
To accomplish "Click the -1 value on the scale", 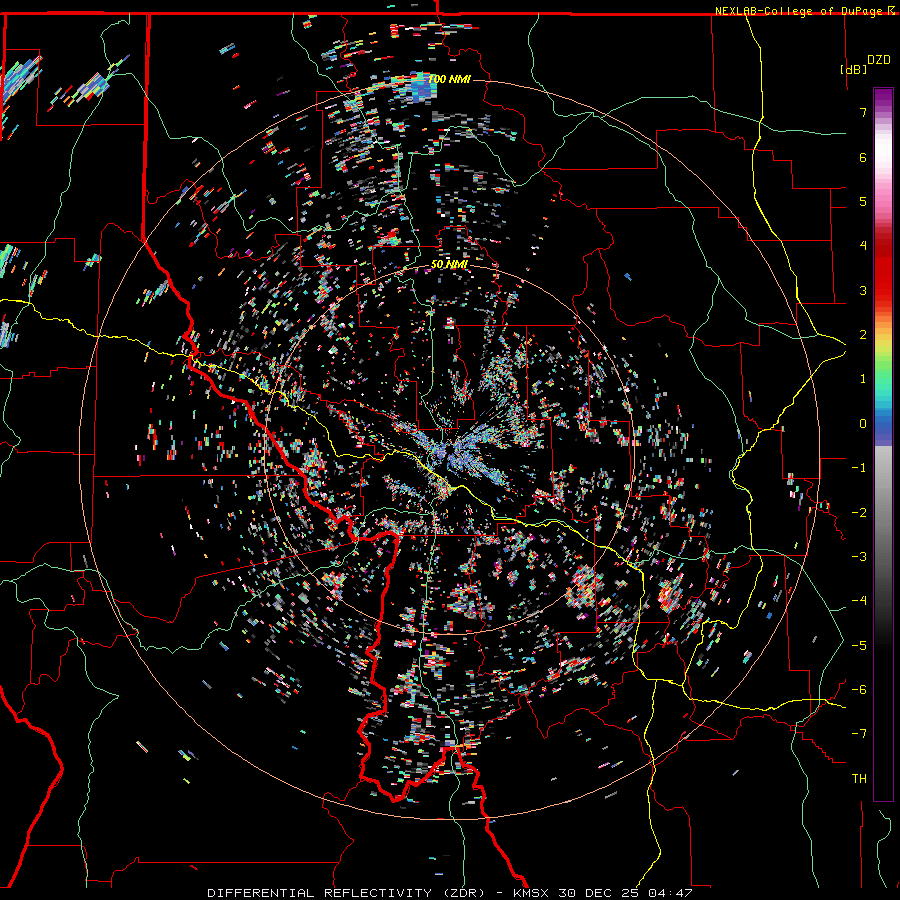I will [x=859, y=468].
